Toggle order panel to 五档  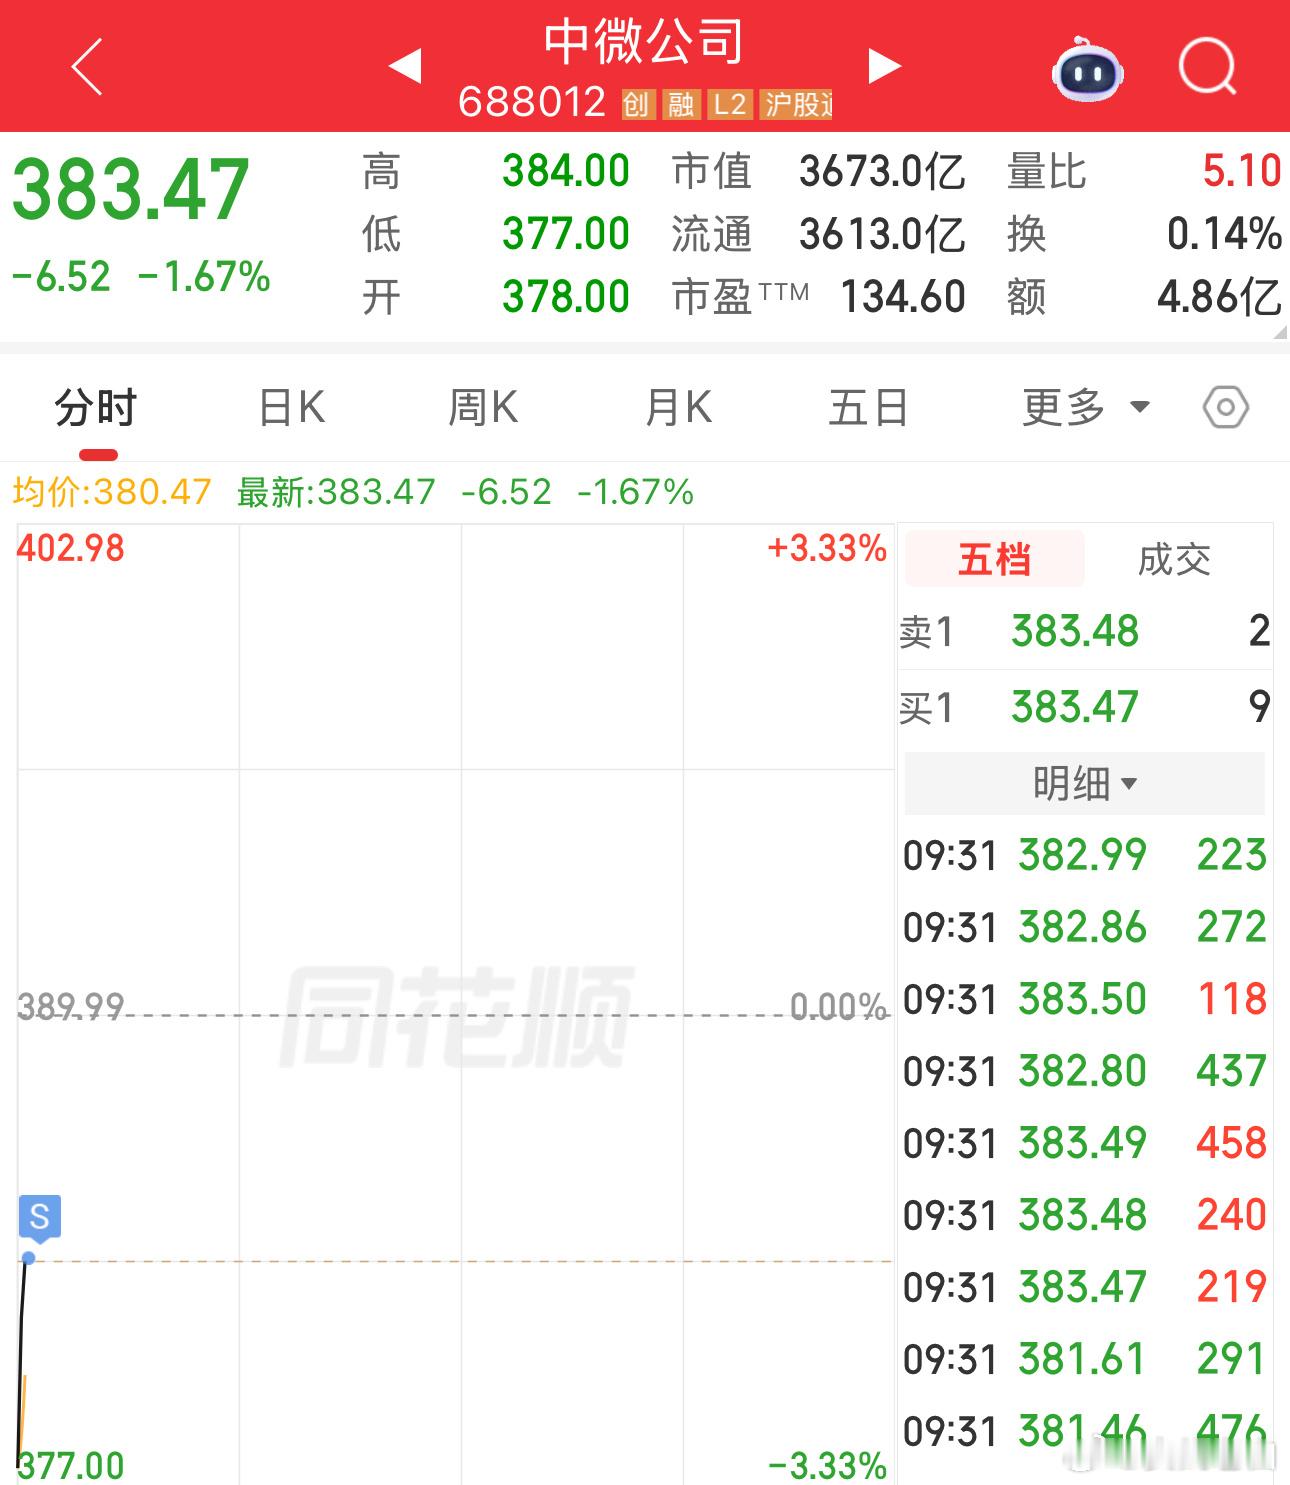(x=994, y=559)
